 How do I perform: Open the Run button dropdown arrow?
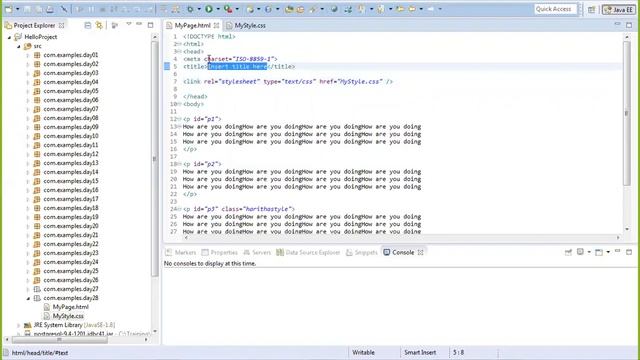[x=218, y=9]
